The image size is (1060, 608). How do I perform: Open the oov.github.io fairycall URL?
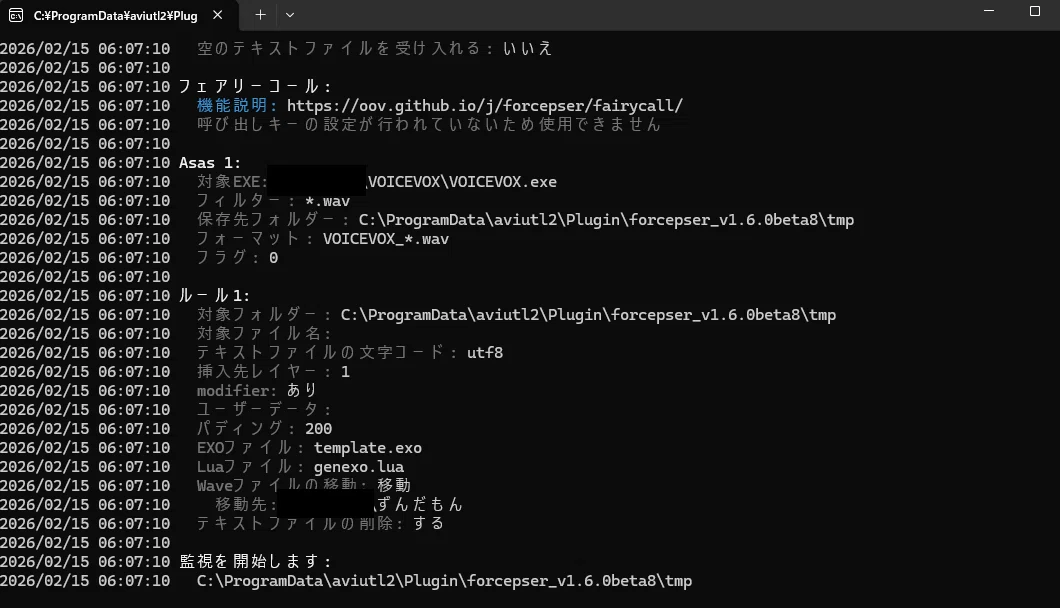pyautogui.click(x=485, y=106)
